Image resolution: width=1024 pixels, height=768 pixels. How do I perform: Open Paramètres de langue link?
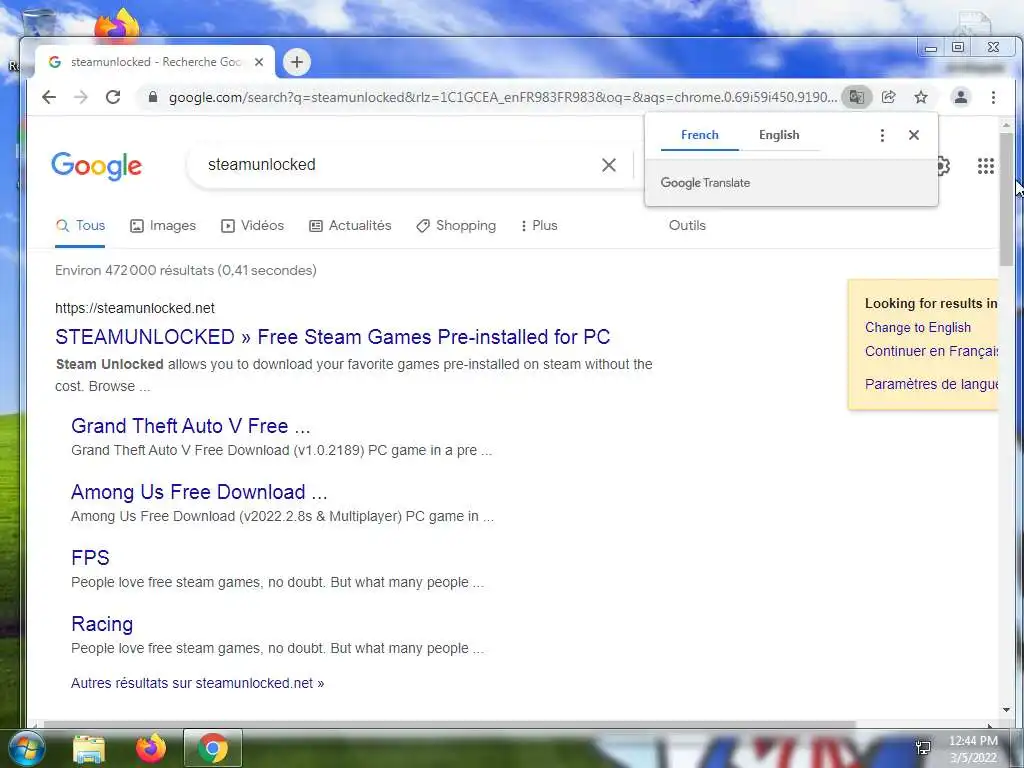(x=931, y=384)
